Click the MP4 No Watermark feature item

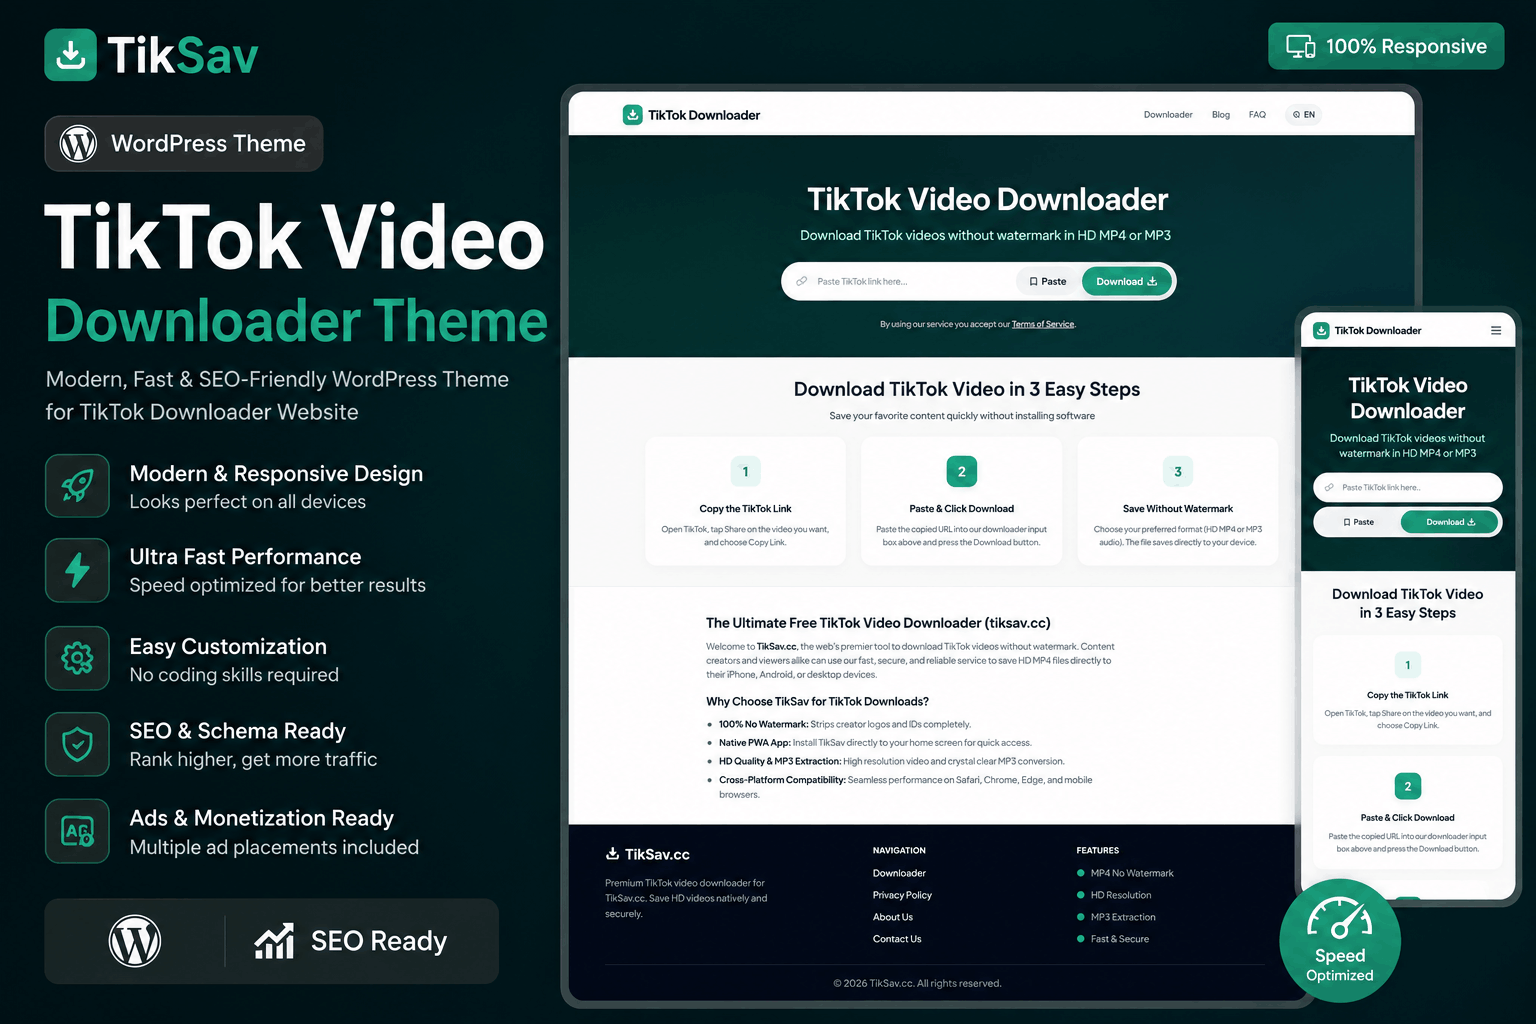coord(1125,873)
